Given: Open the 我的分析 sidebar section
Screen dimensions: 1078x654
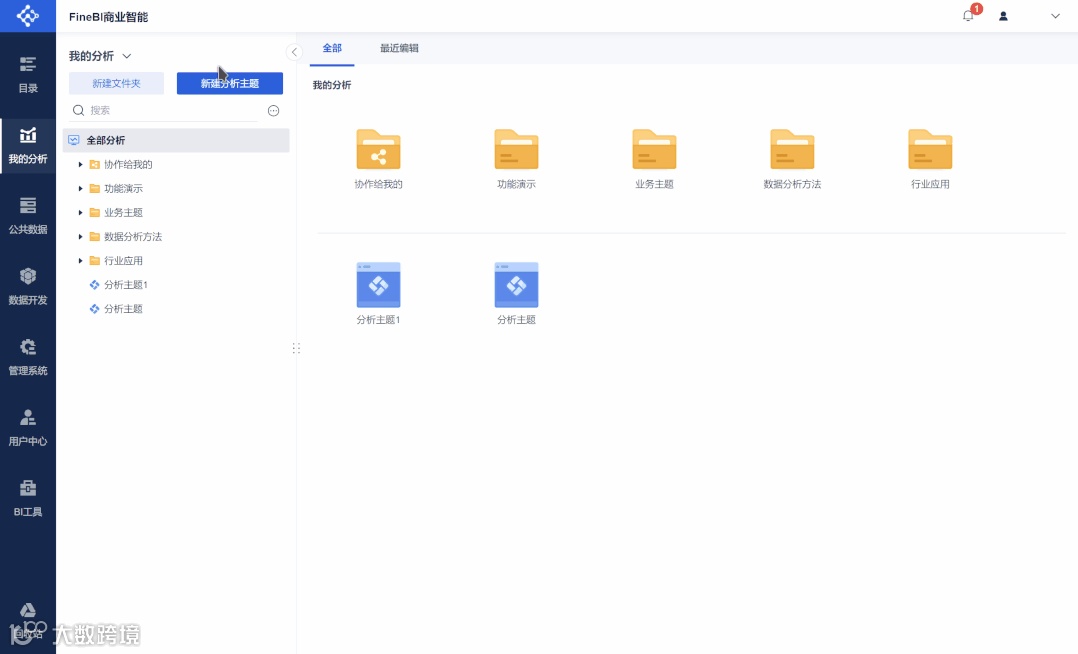Looking at the screenshot, I should click(28, 146).
